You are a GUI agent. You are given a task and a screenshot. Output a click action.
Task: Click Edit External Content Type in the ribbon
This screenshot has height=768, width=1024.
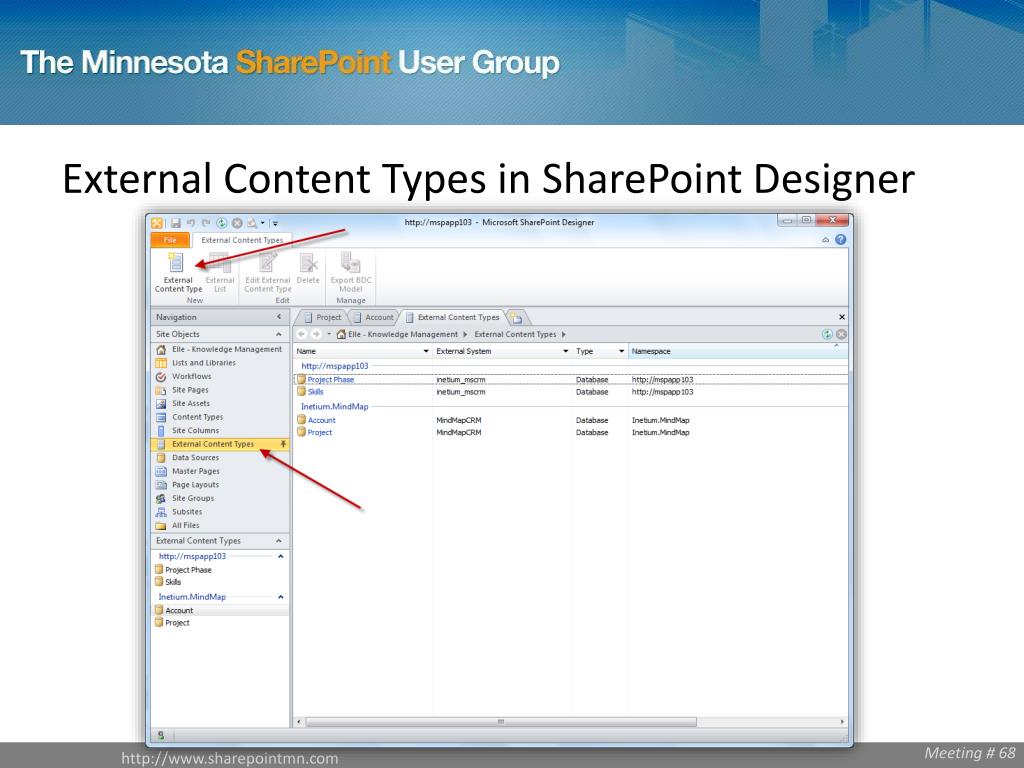268,273
